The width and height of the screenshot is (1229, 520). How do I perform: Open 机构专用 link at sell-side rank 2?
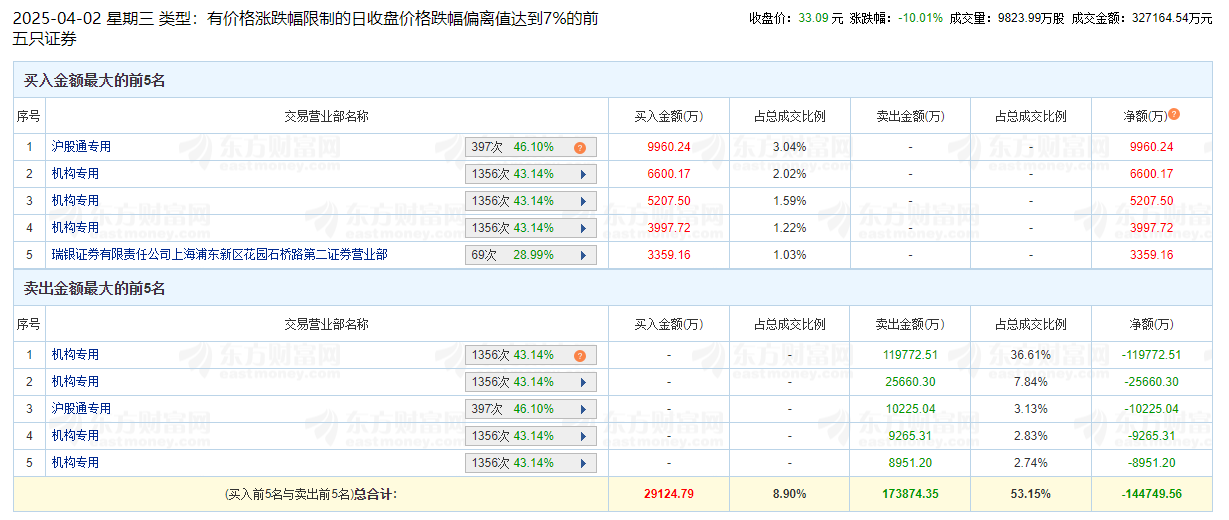(75, 382)
